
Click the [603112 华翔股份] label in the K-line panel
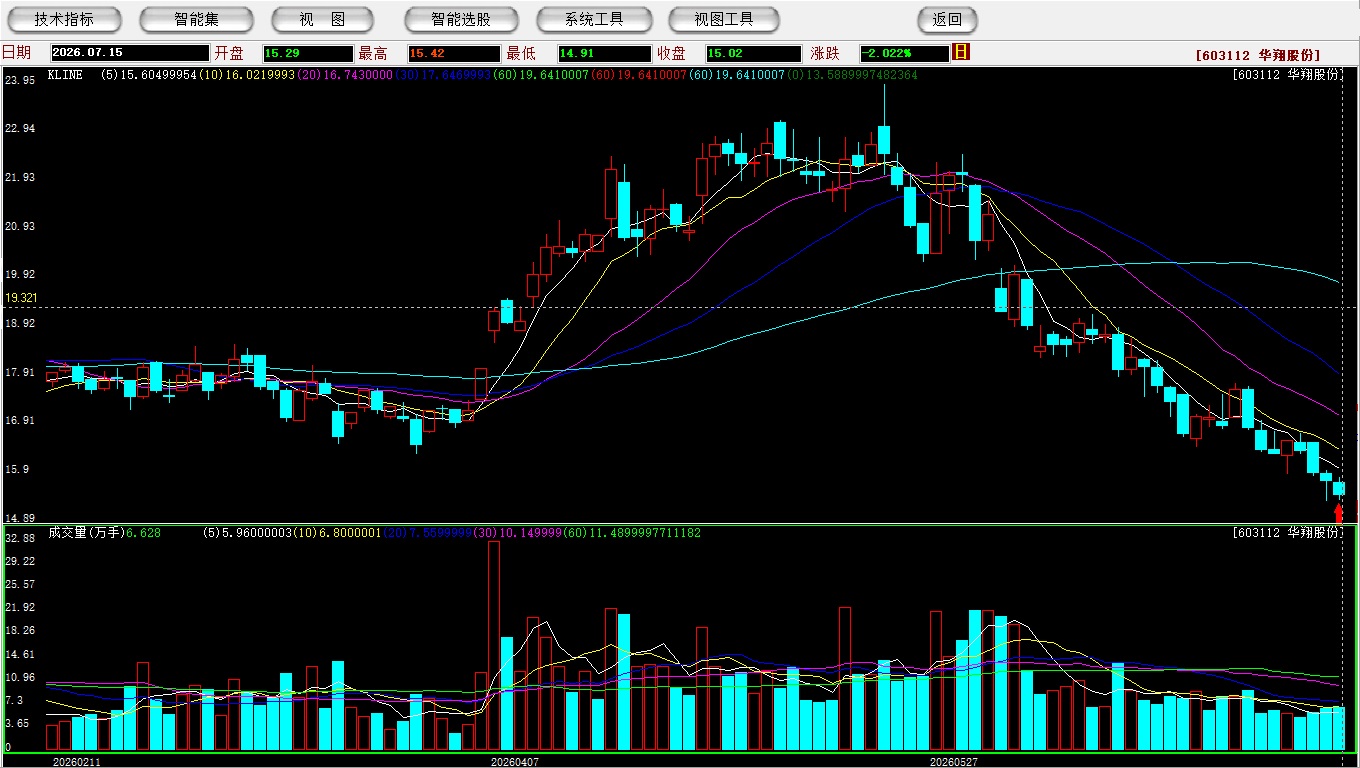click(x=1286, y=75)
